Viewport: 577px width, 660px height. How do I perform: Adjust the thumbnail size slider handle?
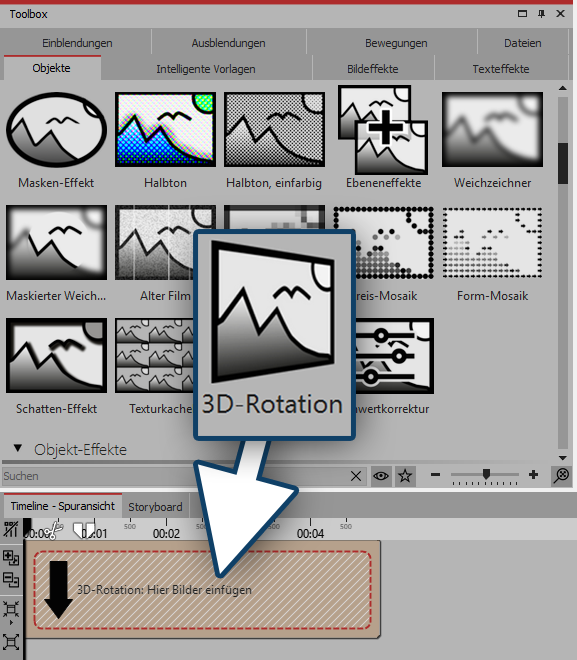pos(486,474)
